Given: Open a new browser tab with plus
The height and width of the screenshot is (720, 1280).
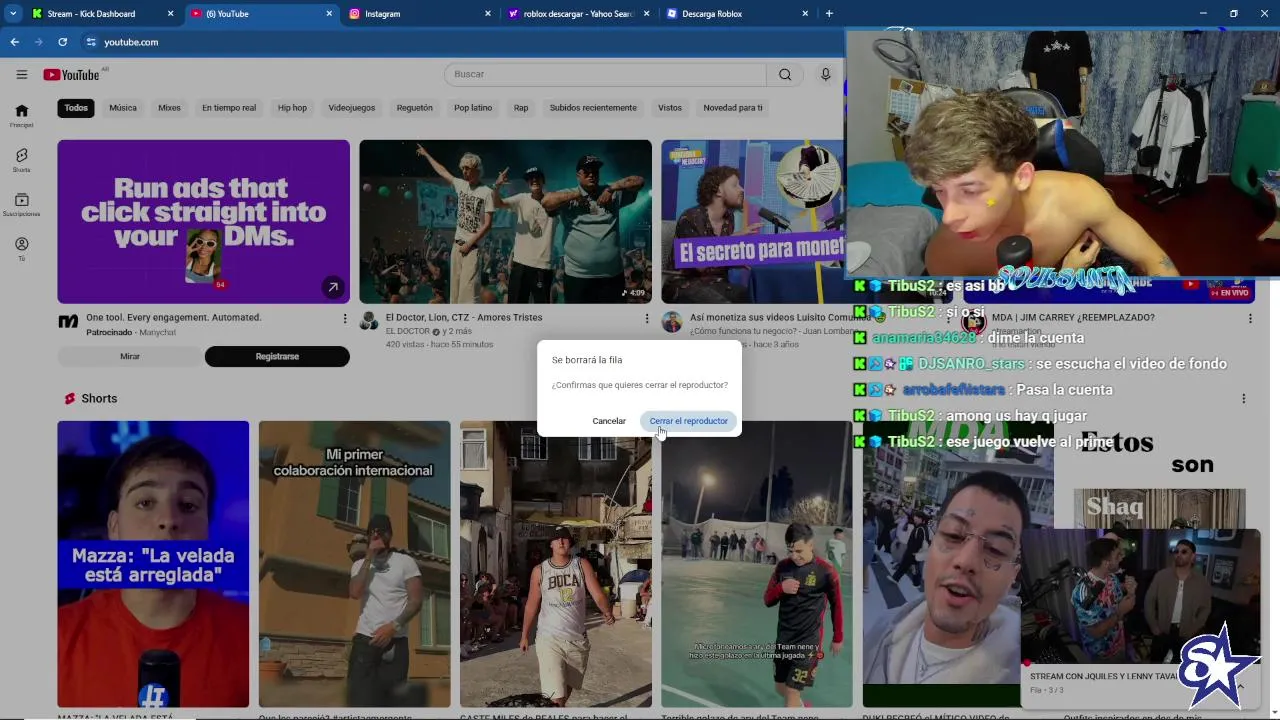Looking at the screenshot, I should click(x=828, y=14).
